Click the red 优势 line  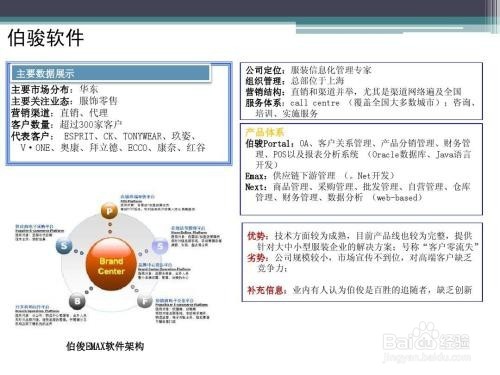point(360,236)
